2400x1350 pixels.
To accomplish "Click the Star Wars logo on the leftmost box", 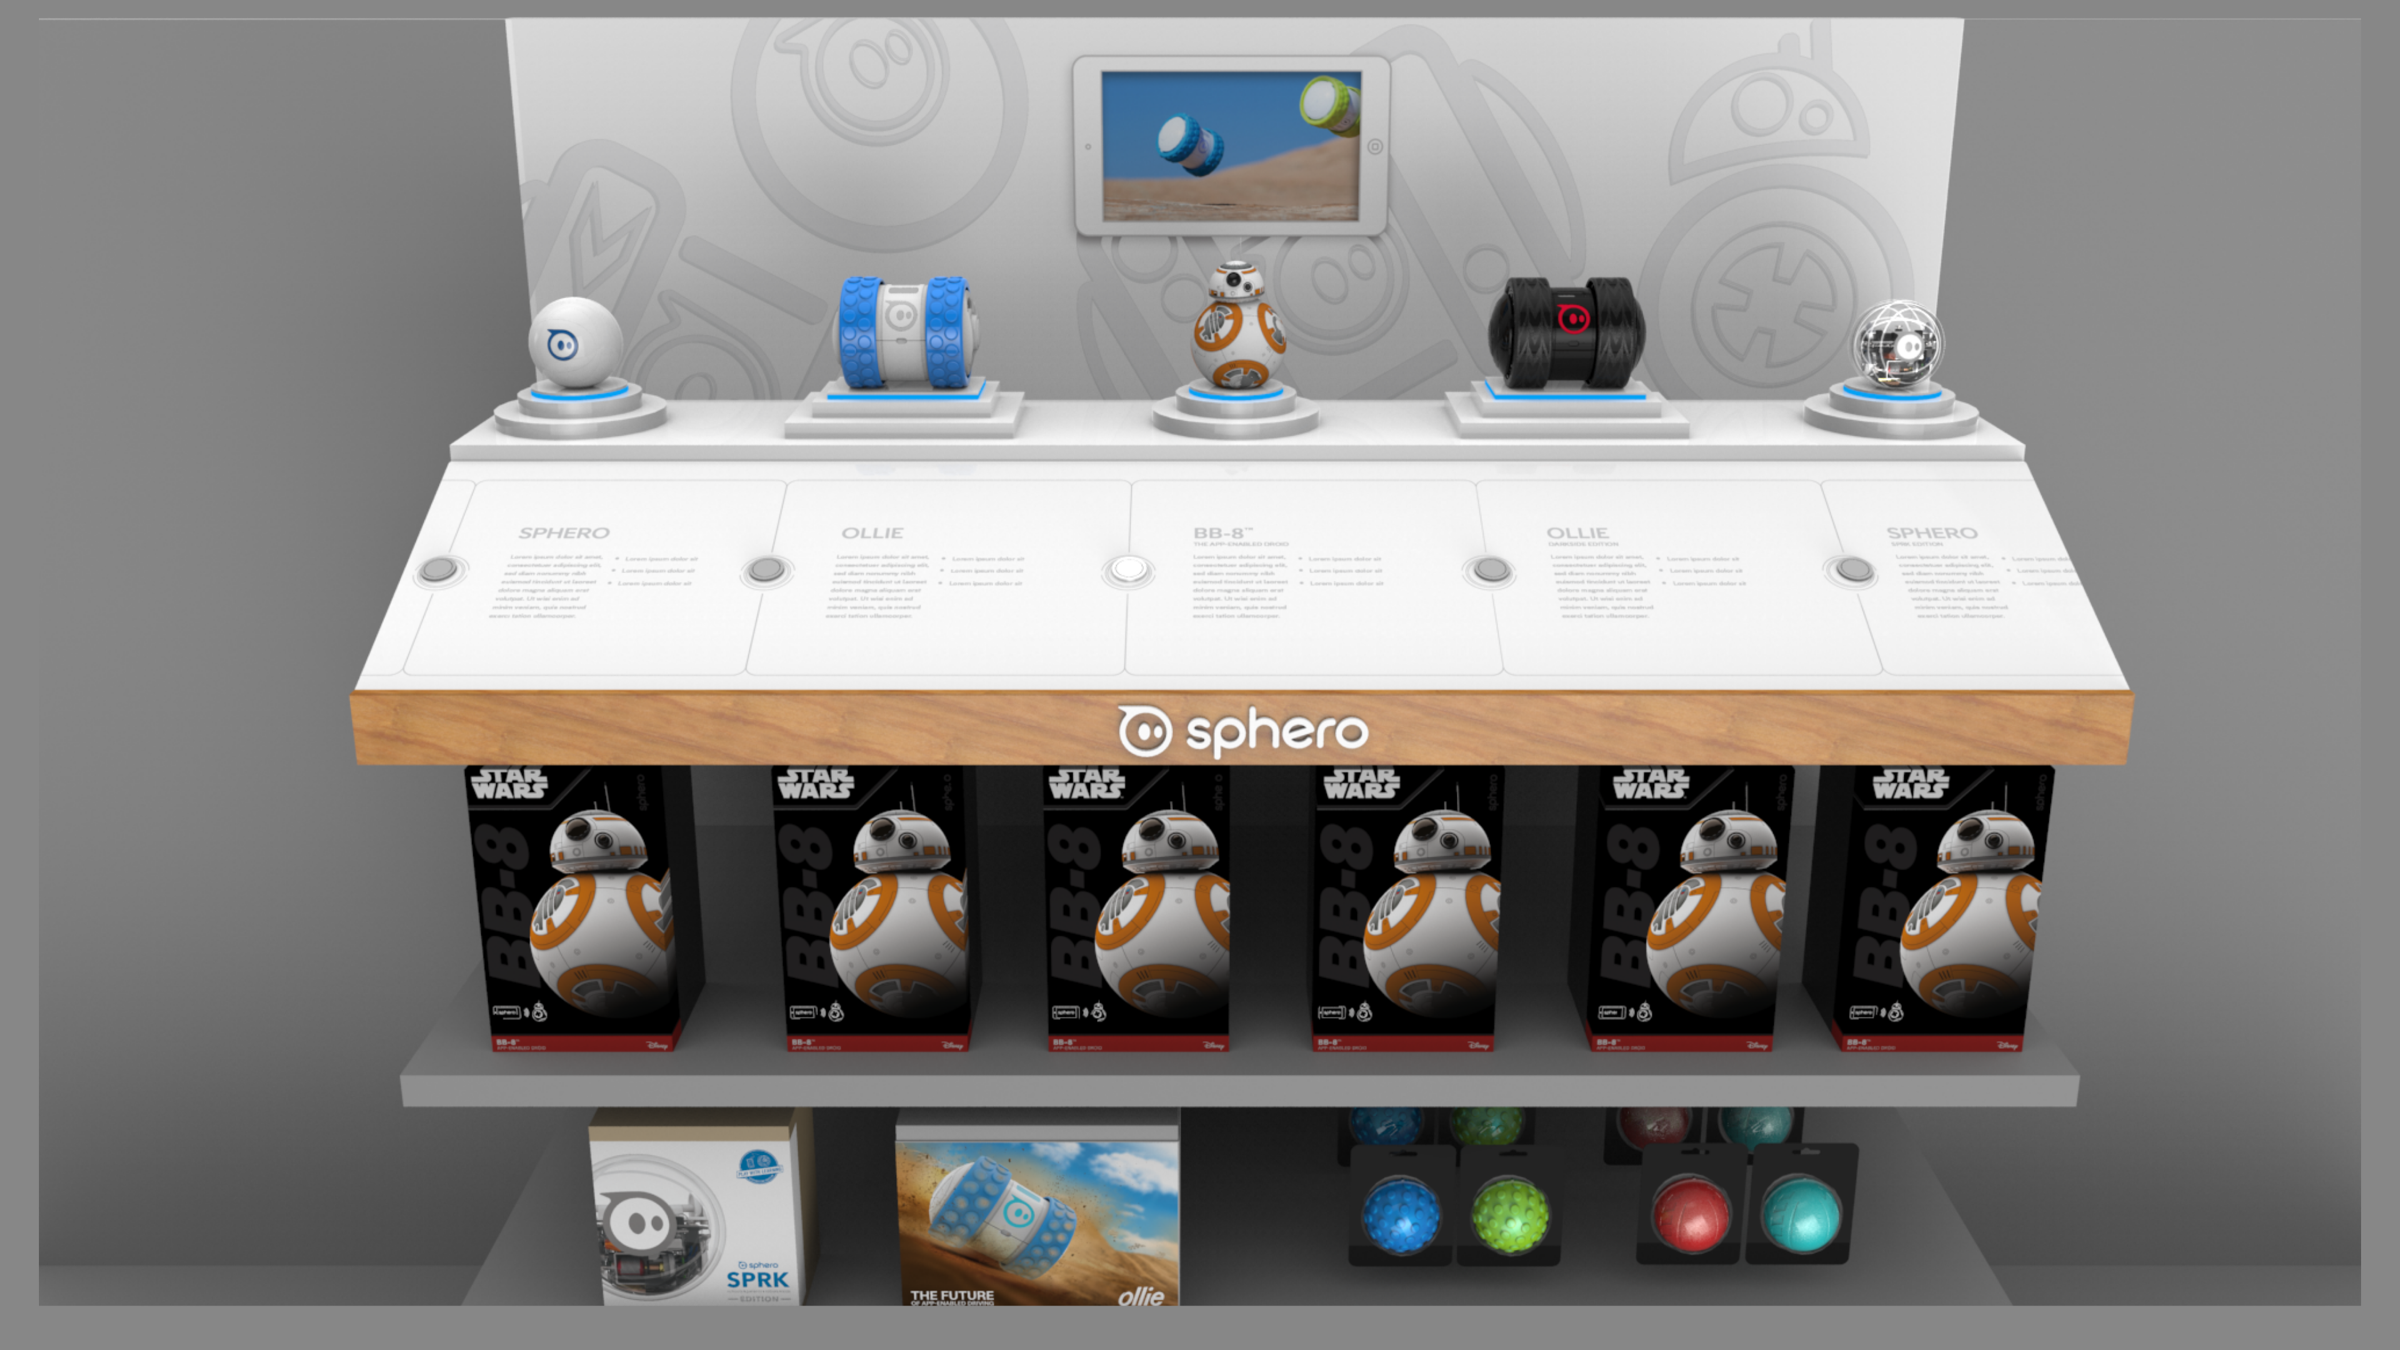I will tap(508, 783).
